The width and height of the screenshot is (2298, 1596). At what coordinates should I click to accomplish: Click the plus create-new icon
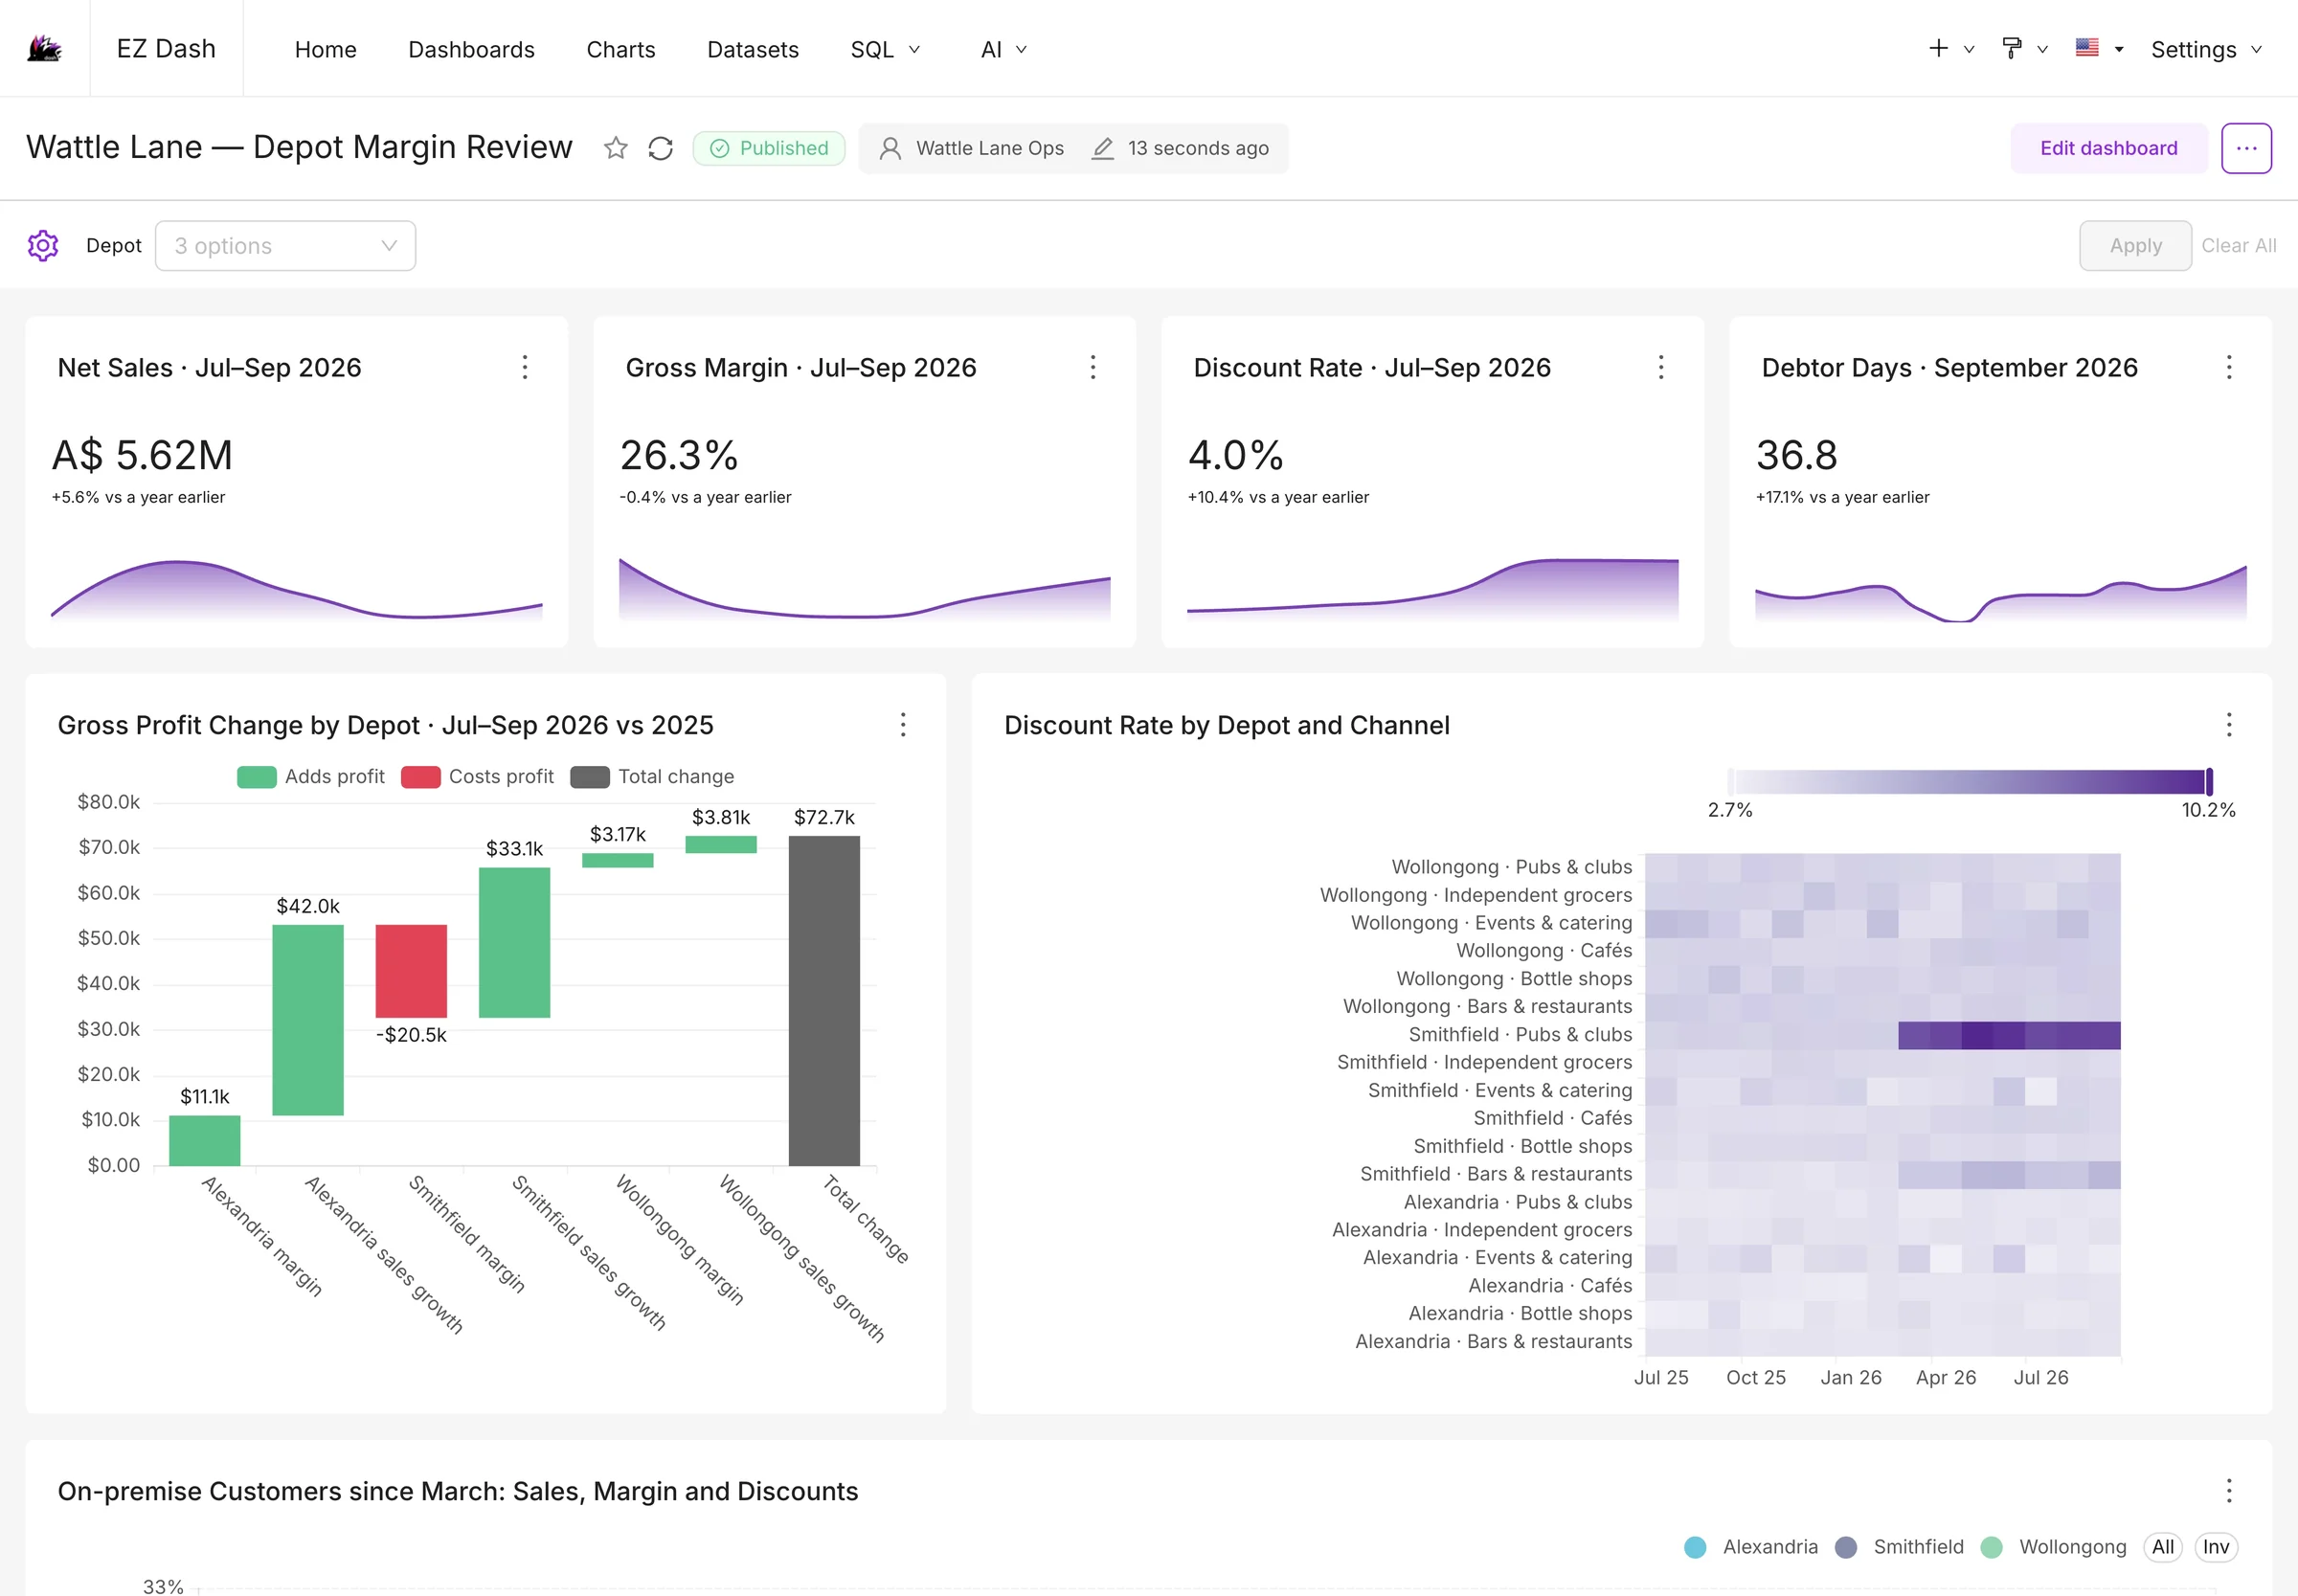(x=1938, y=48)
